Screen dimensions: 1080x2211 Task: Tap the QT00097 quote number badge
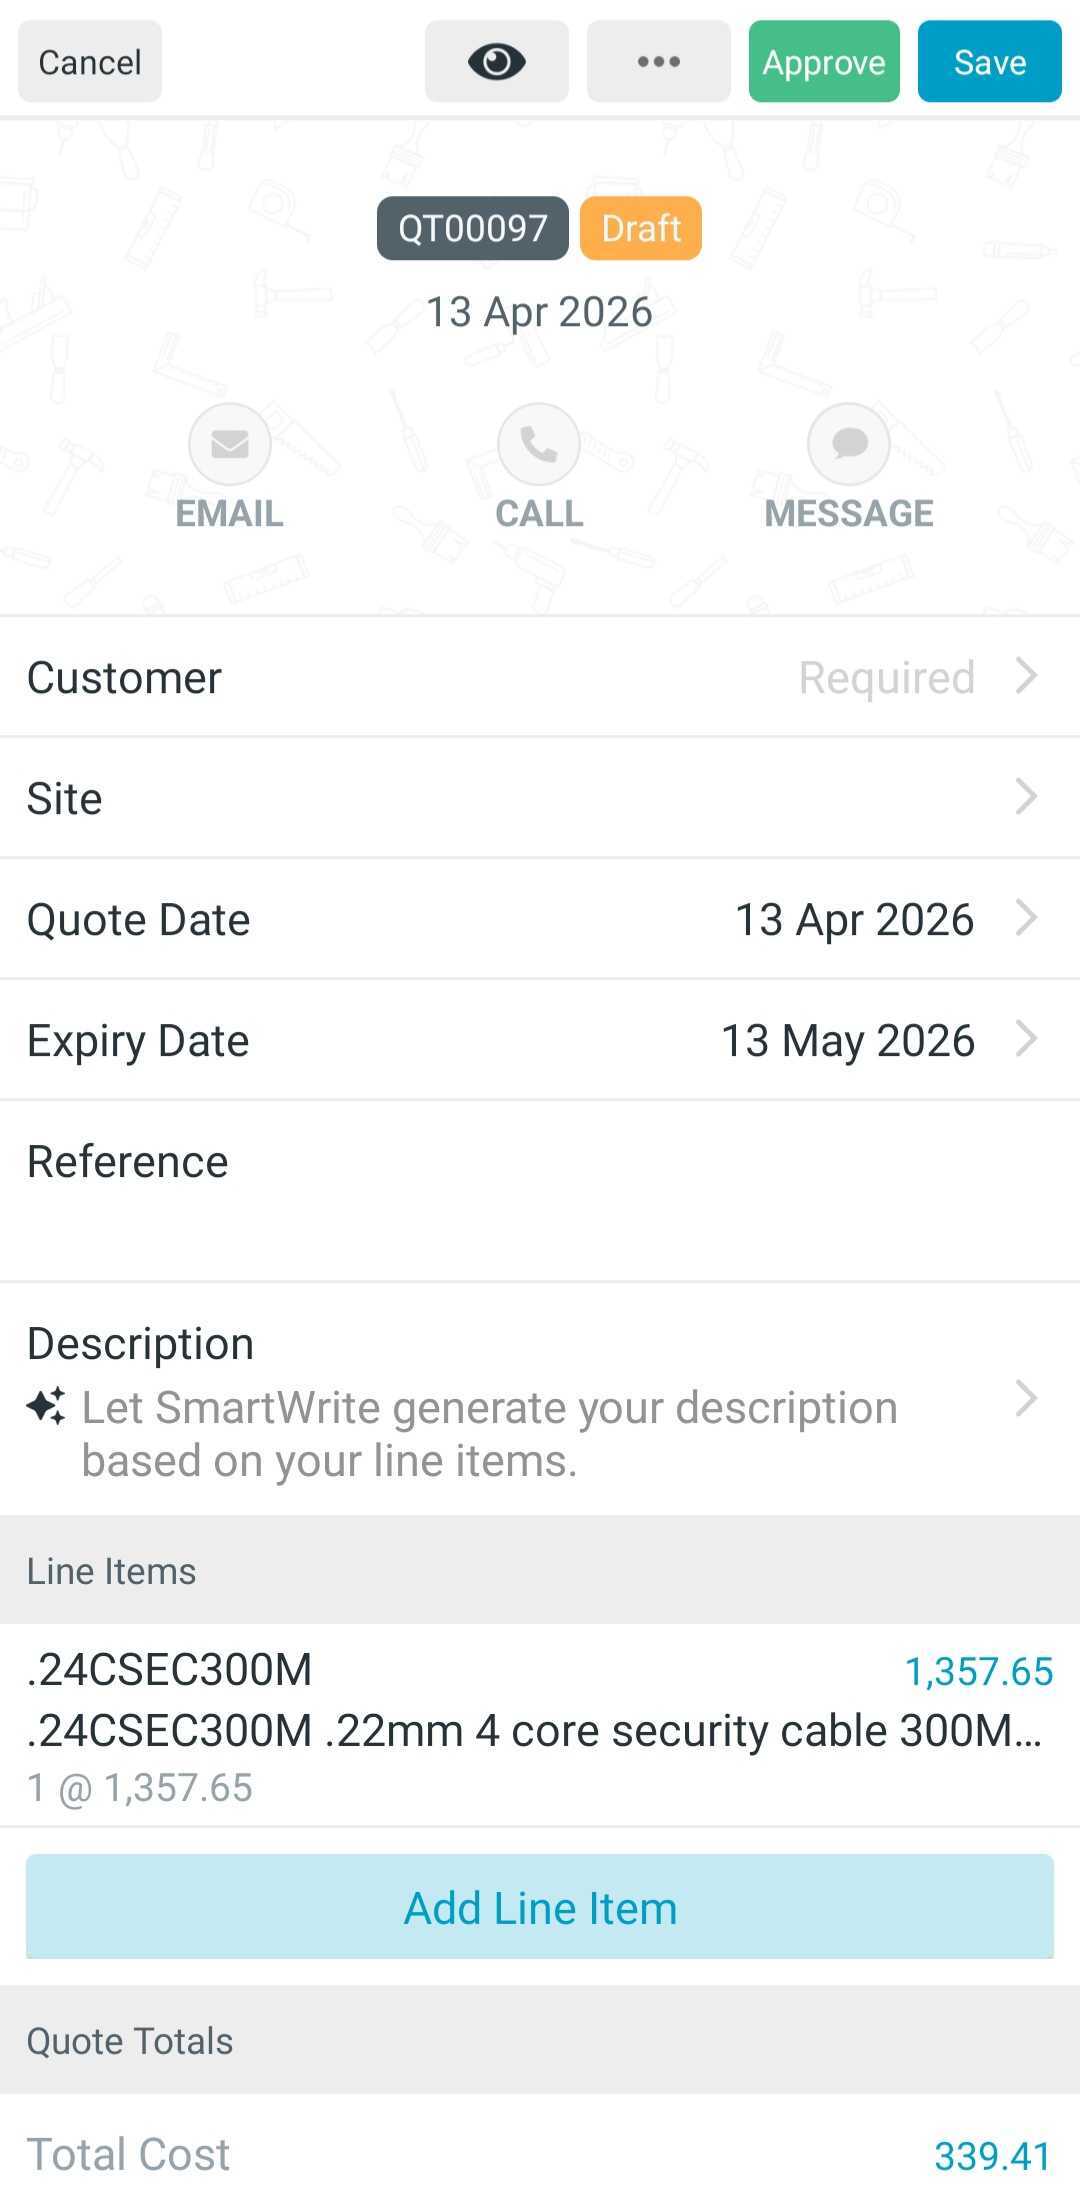click(472, 228)
